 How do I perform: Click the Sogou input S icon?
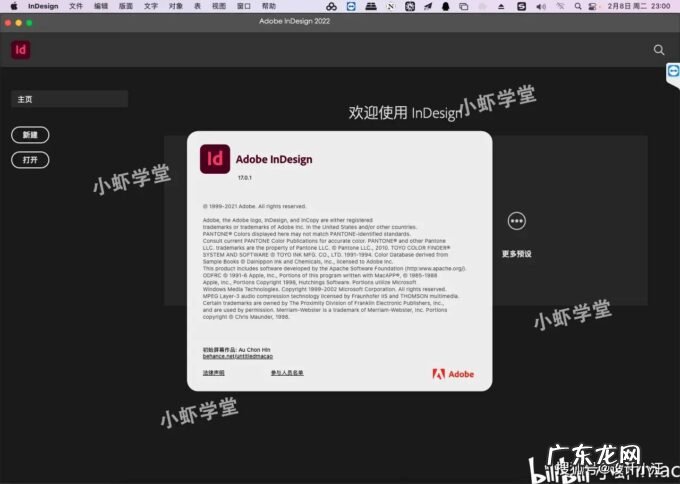521,7
